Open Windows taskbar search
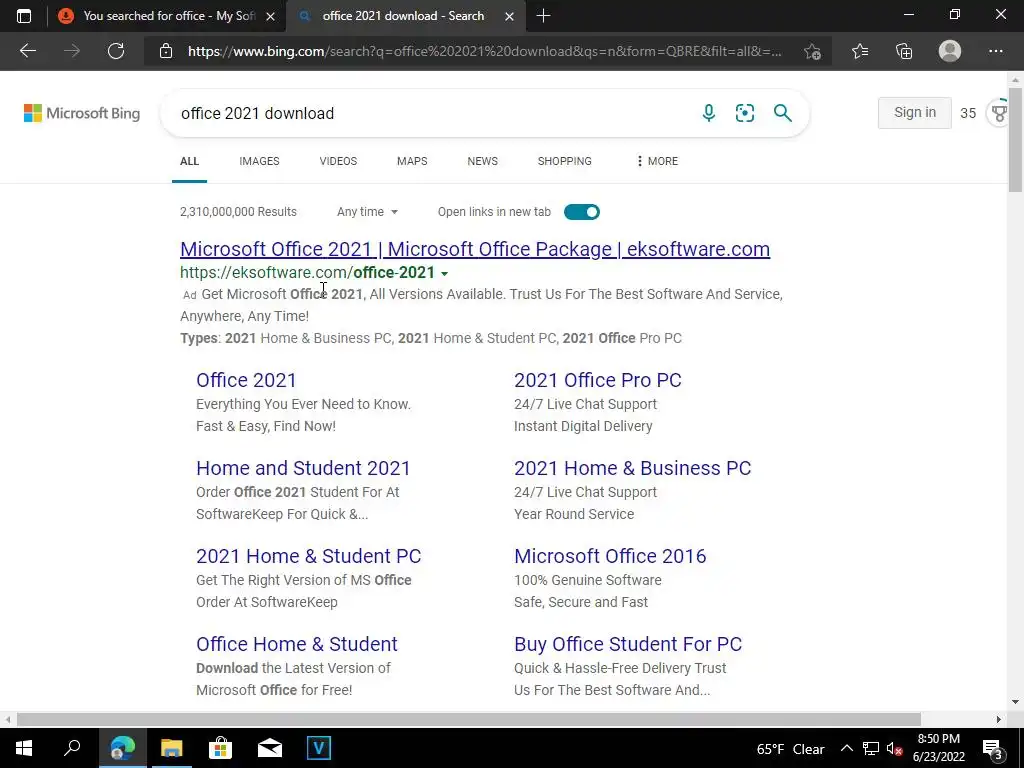The width and height of the screenshot is (1024, 768). (72, 748)
